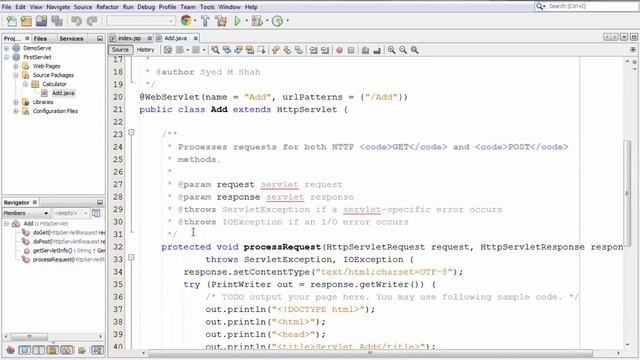
Task: Toggle Show Inner Classes filter in Navigator
Action: [x=67, y=350]
